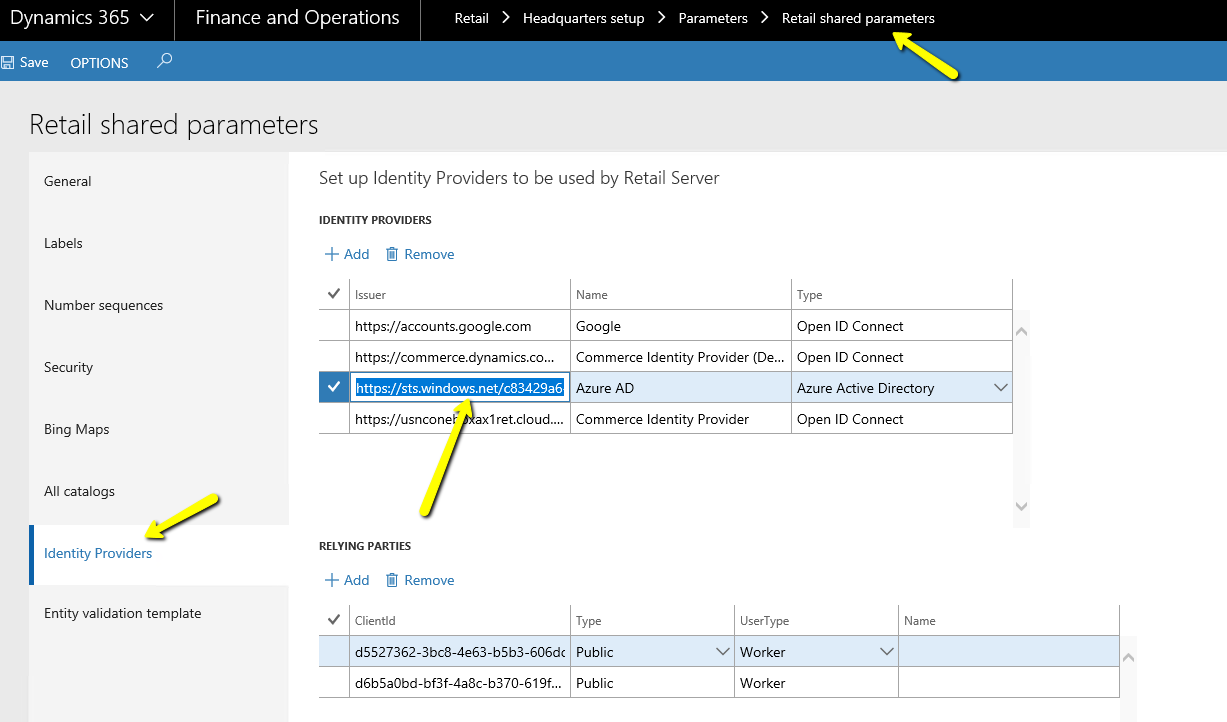
Task: Remove the selected identity provider
Action: (420, 254)
